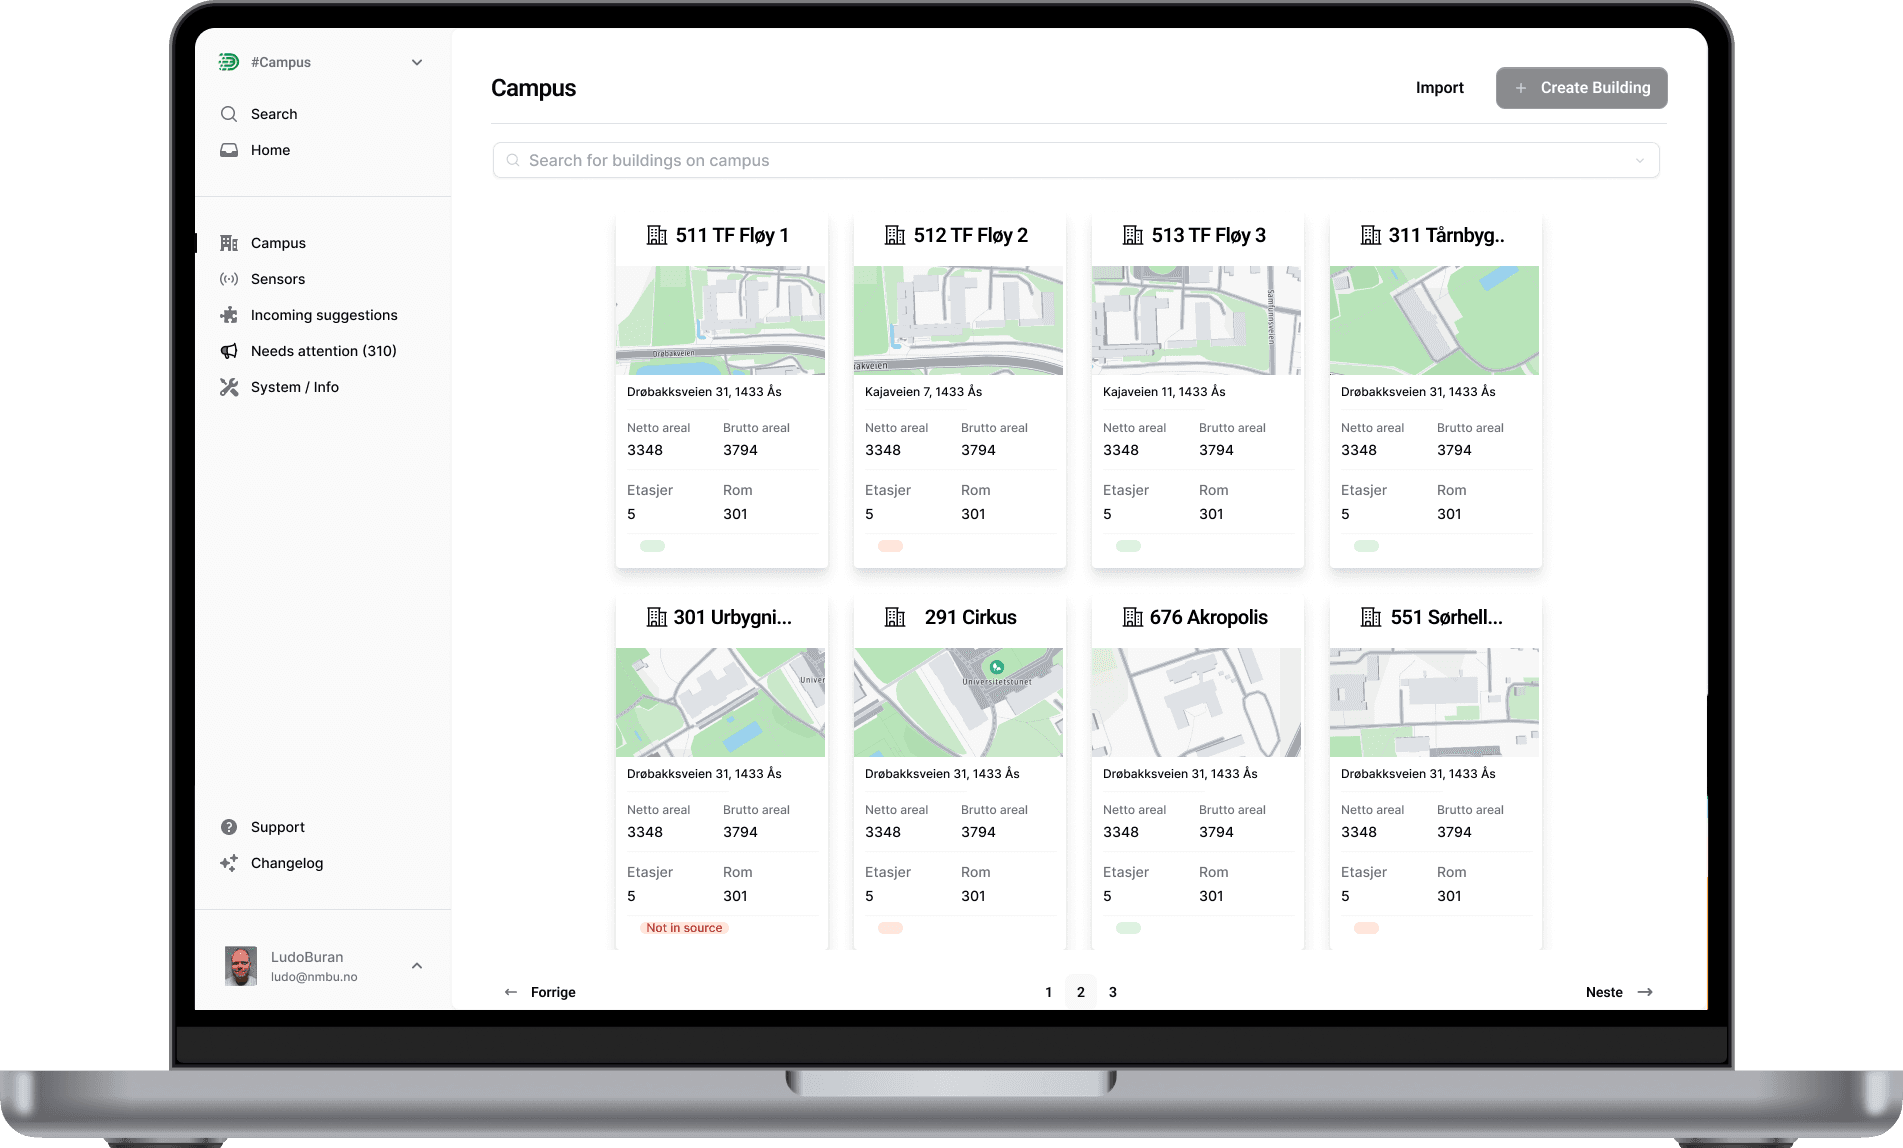Click the building icon on 511 TF Fløy 1
Screen dimensions: 1903x1148
click(657, 235)
